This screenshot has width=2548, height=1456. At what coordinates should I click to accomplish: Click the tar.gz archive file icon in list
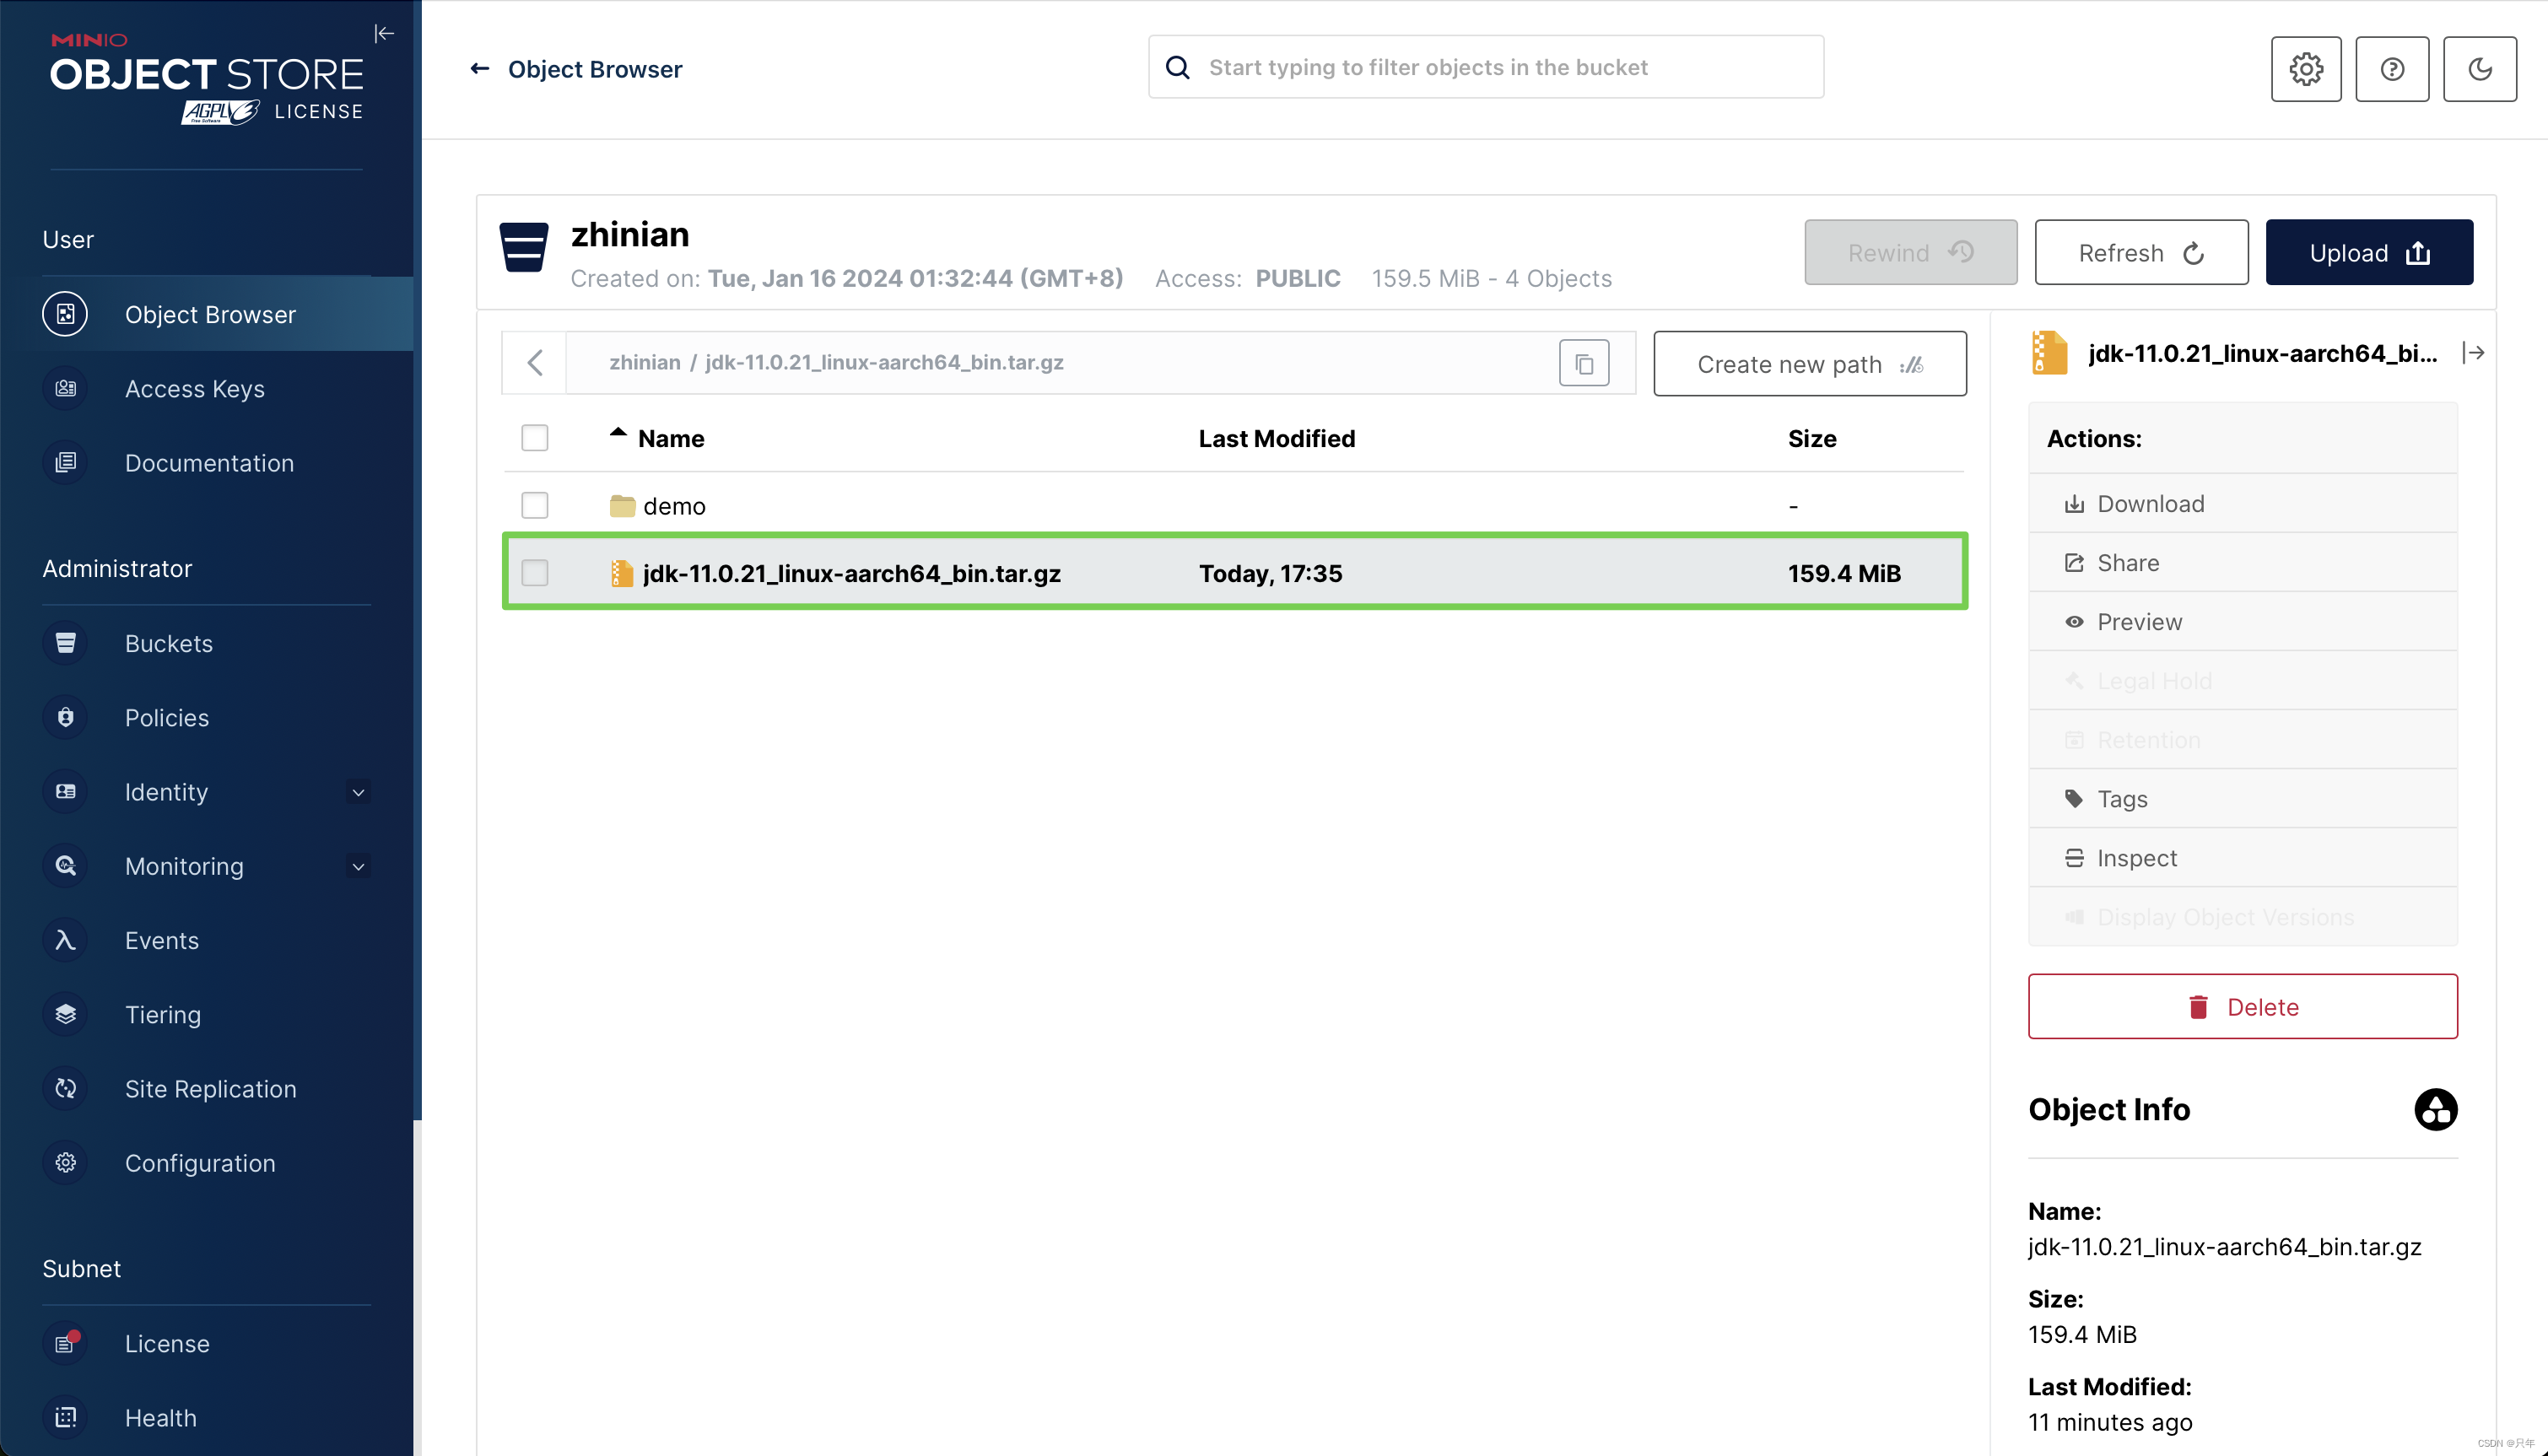point(621,573)
